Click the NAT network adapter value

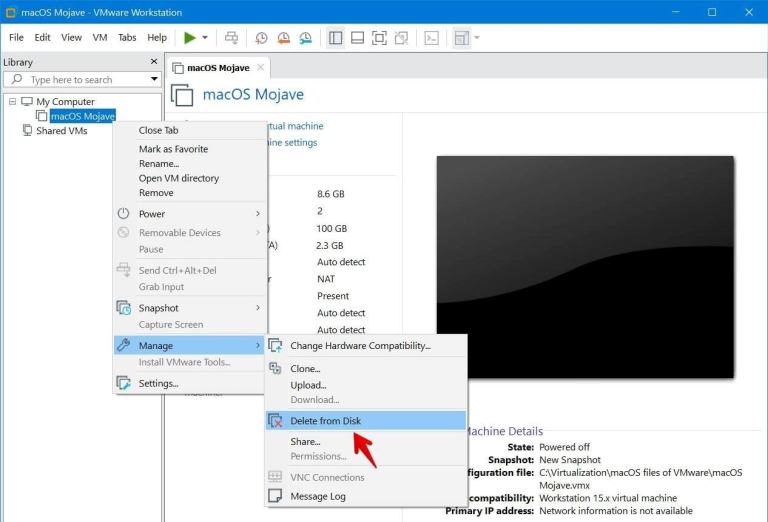(x=326, y=279)
